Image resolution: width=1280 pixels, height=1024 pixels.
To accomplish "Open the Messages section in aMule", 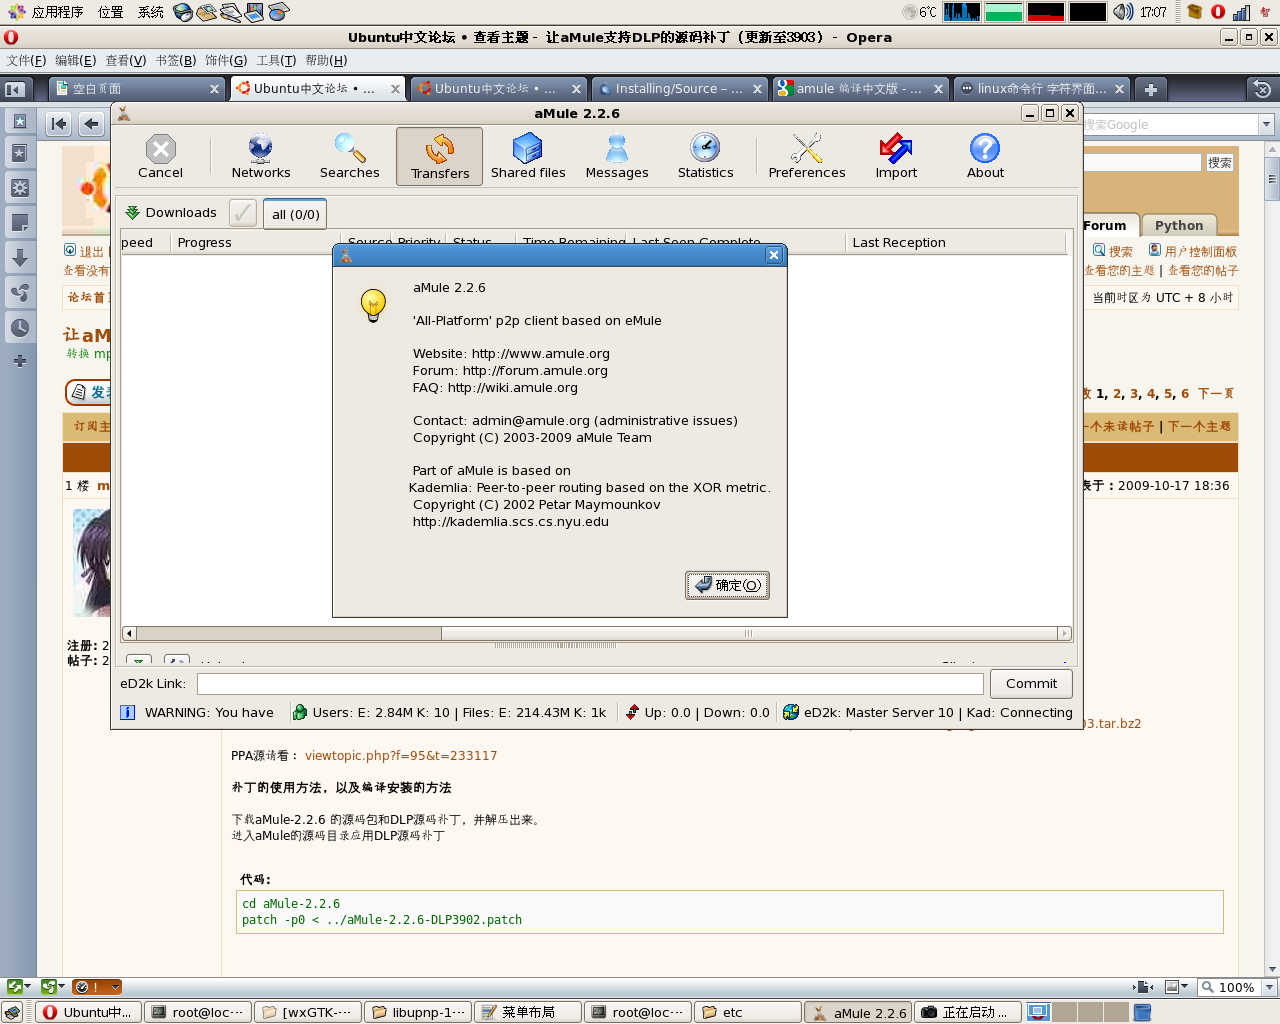I will pos(617,156).
